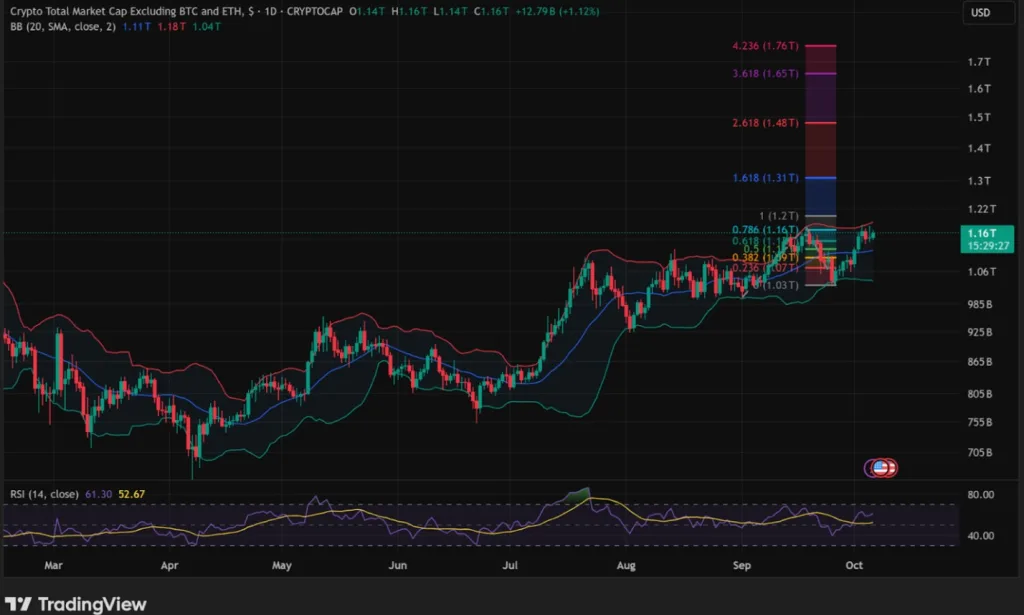Viewport: 1024px width, 615px height.
Task: Click the US flag economic event icon
Action: (881, 467)
